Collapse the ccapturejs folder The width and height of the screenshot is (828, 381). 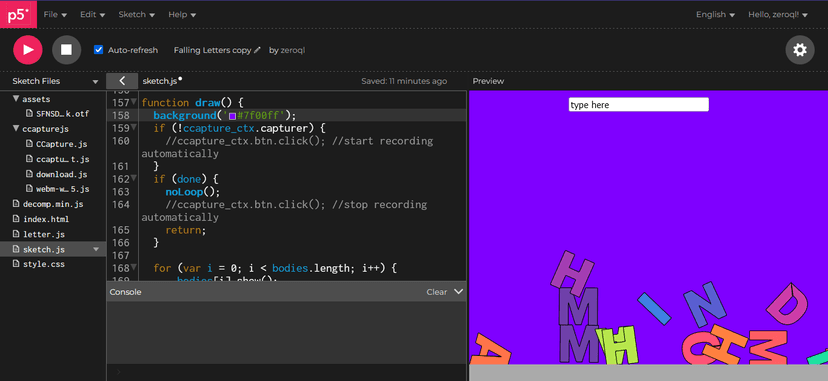point(16,129)
